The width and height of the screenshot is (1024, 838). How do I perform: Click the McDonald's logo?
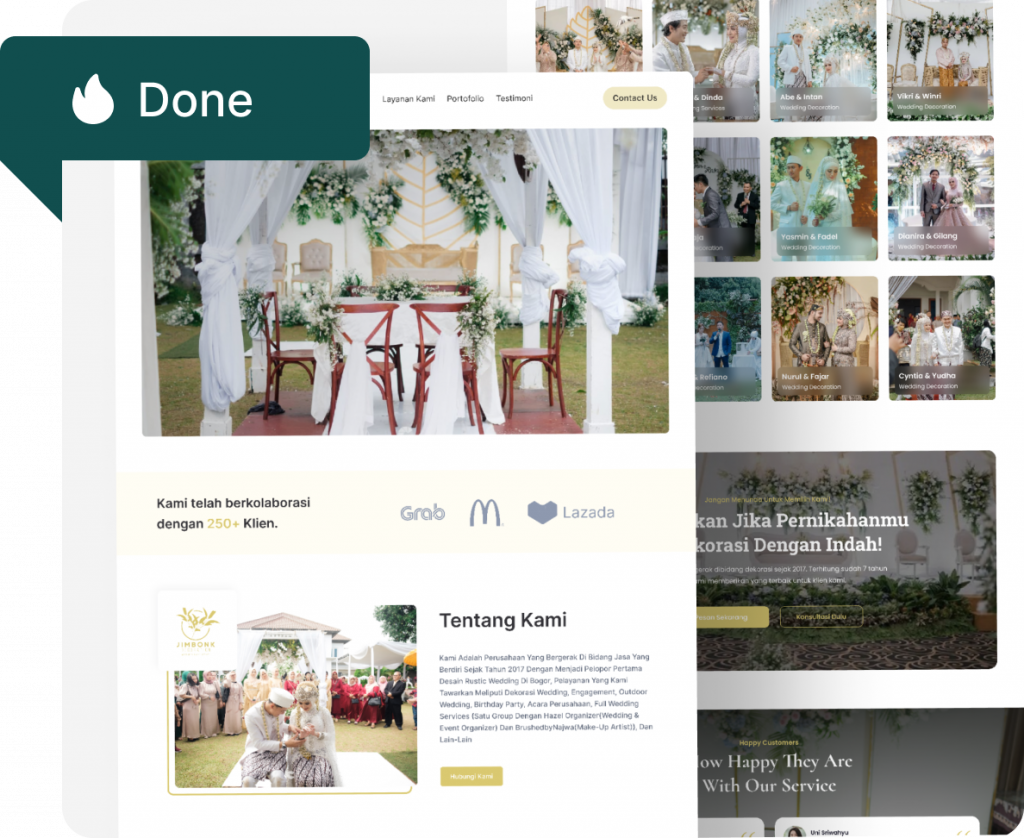tap(486, 512)
